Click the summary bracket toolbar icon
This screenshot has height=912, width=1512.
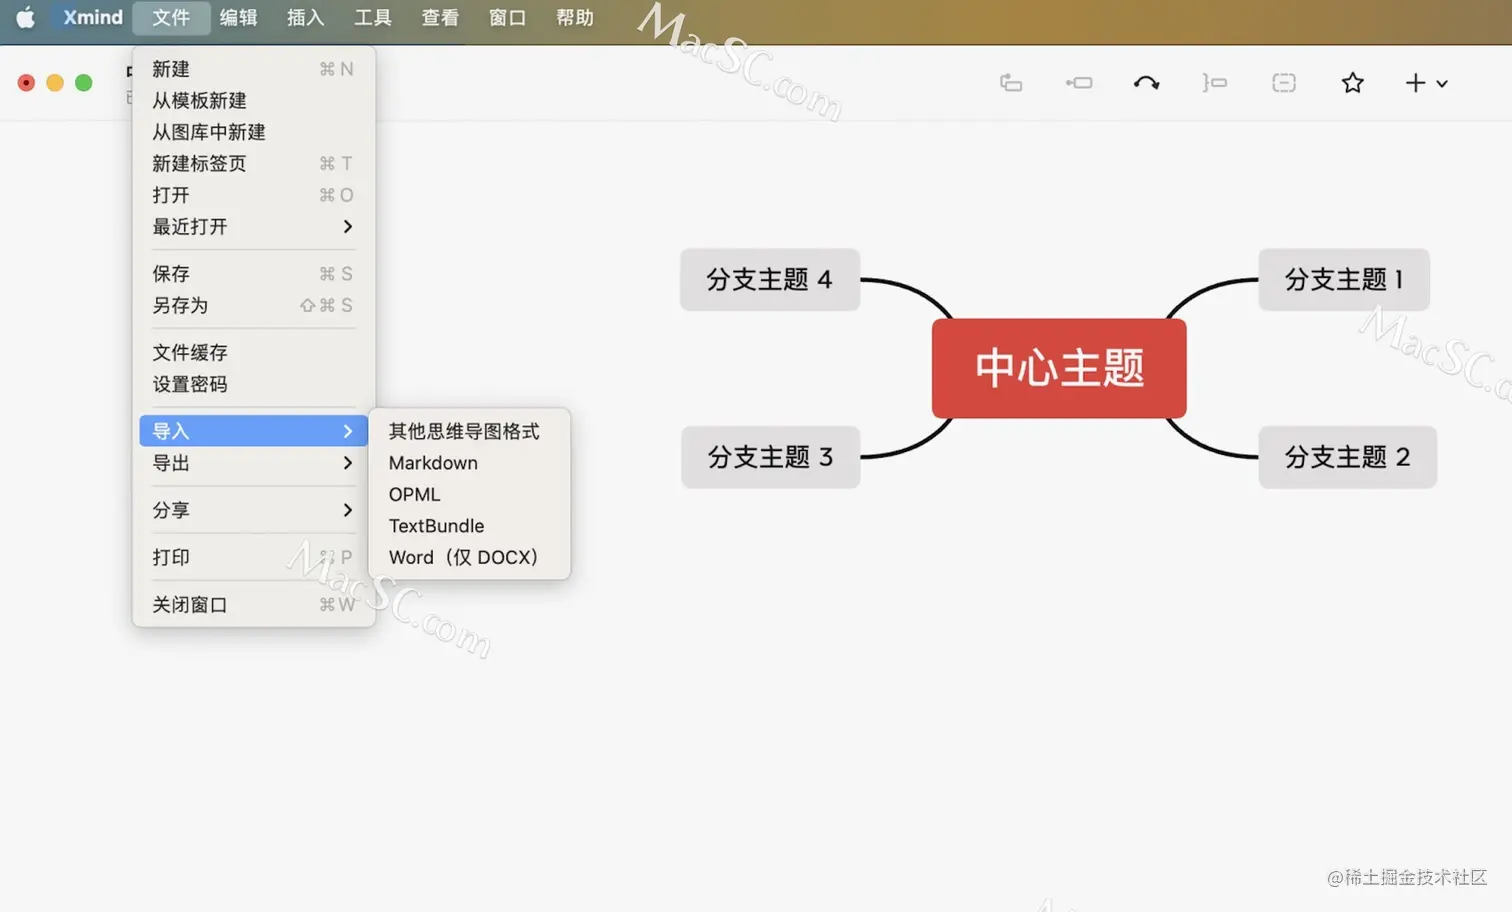[x=1215, y=83]
